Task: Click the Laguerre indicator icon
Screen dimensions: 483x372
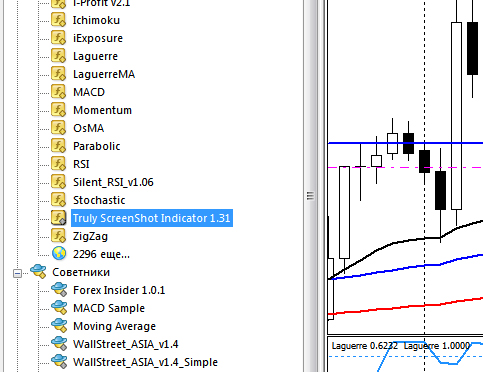Action: (x=58, y=56)
